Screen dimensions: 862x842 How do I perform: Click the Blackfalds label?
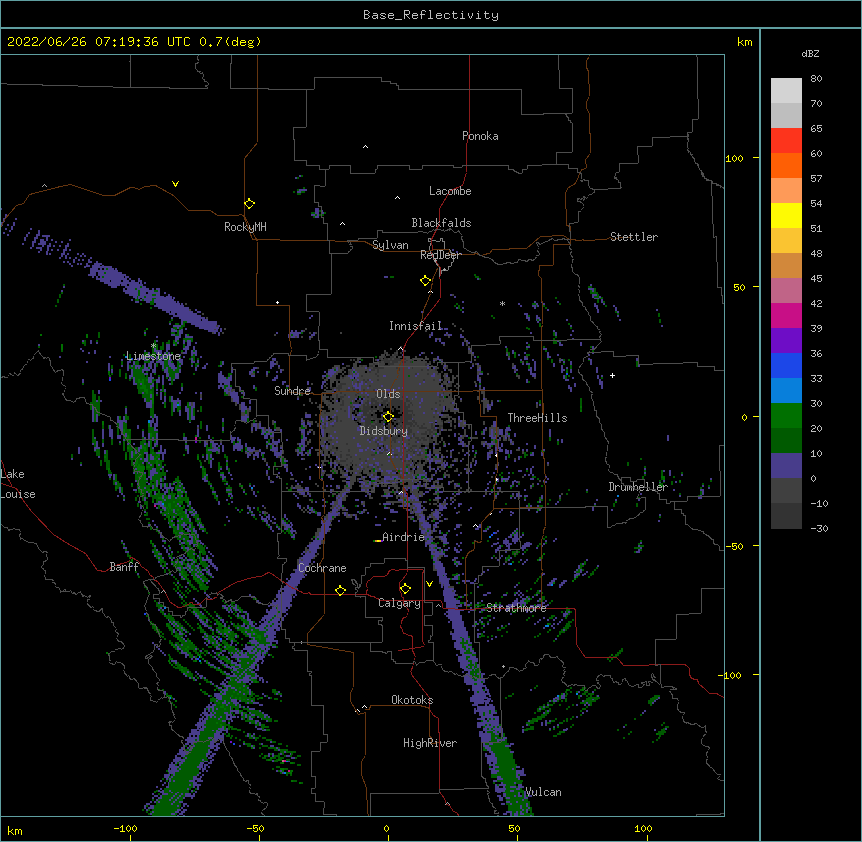[441, 223]
